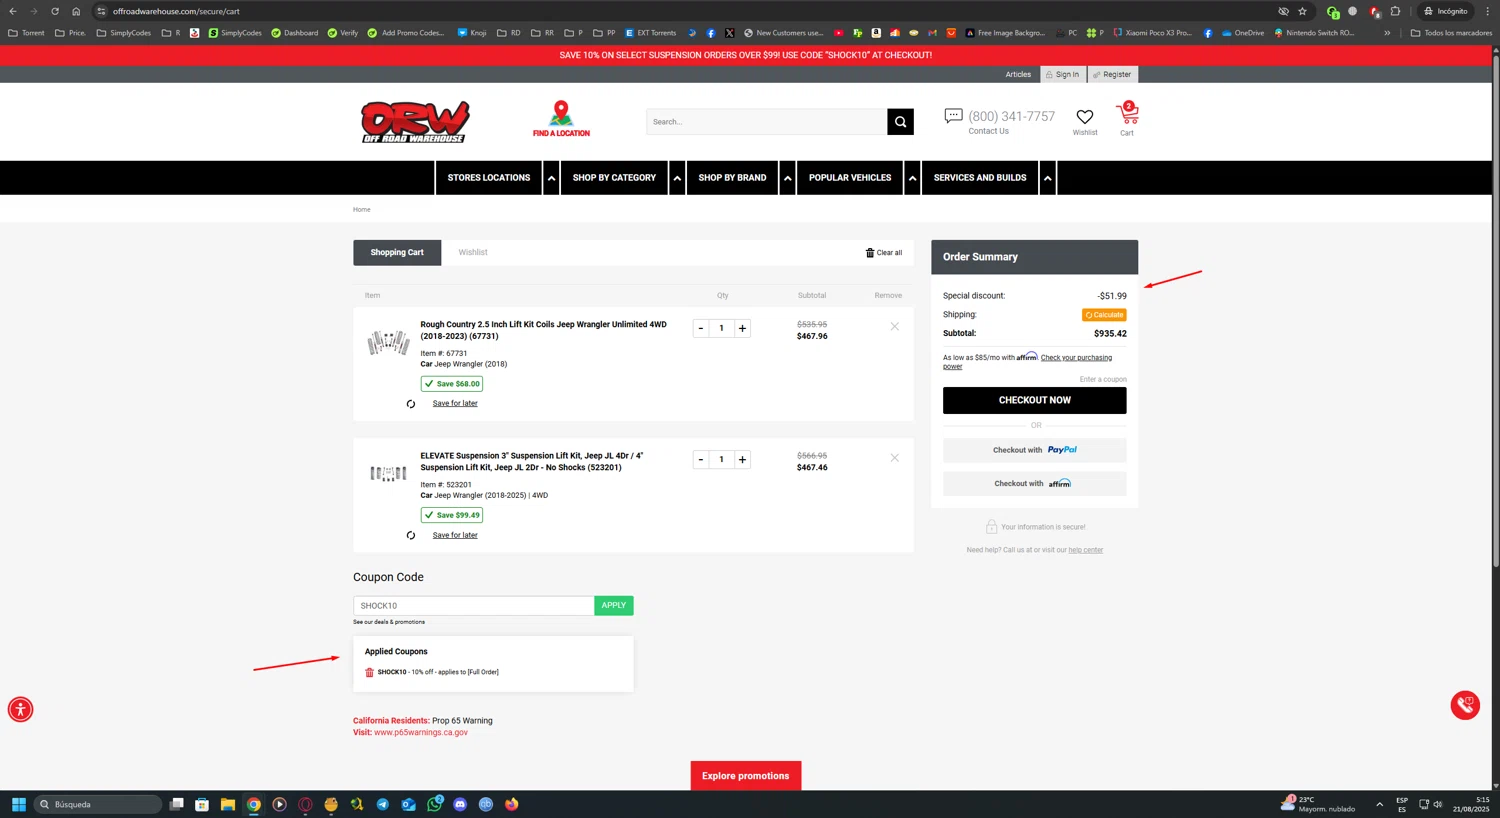This screenshot has height=818, width=1500.
Task: Open Shop By Brand menu
Action: [732, 178]
